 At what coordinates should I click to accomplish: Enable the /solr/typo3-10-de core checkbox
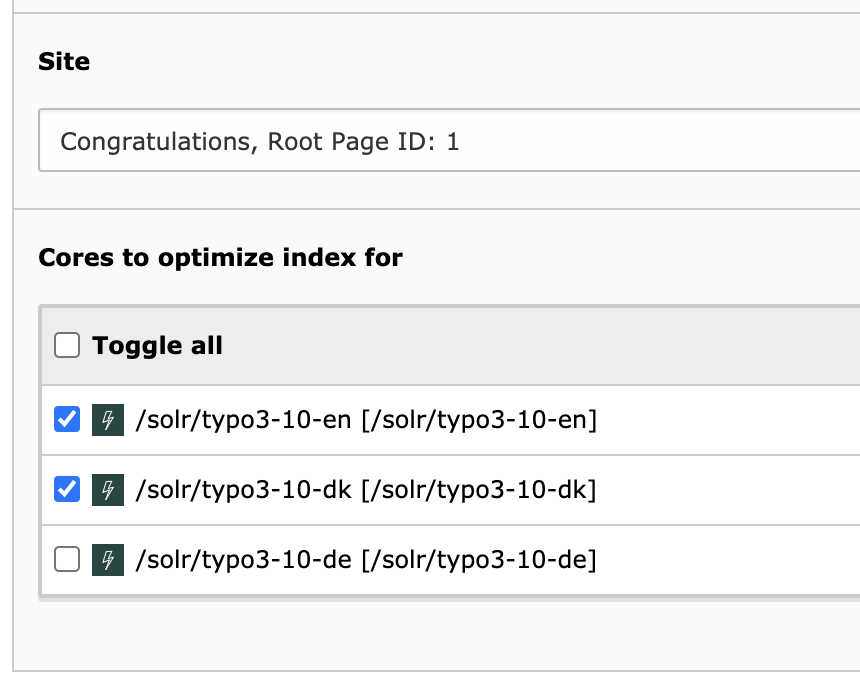pos(67,560)
